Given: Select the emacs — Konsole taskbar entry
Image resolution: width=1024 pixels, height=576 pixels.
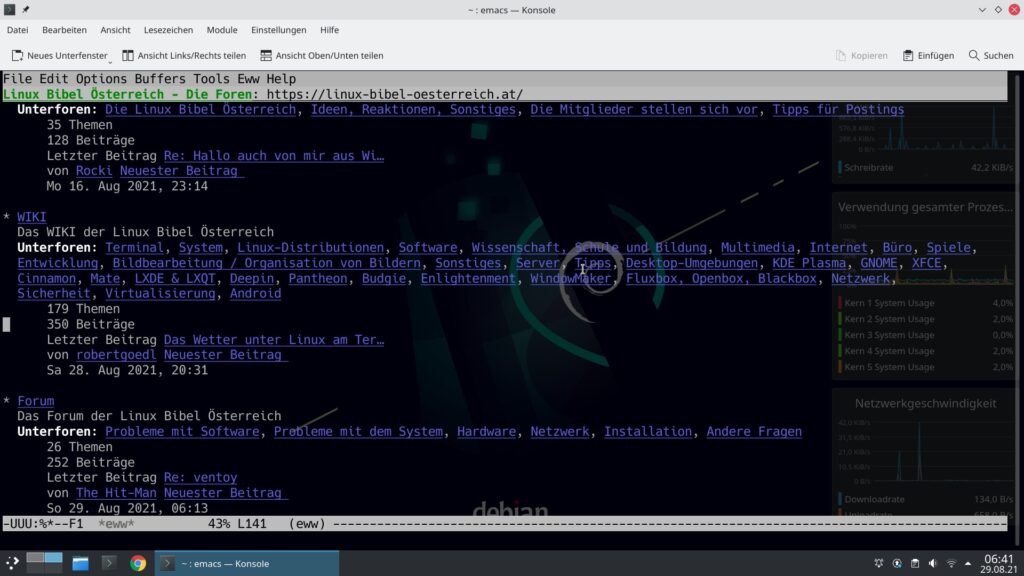Looking at the screenshot, I should point(247,563).
